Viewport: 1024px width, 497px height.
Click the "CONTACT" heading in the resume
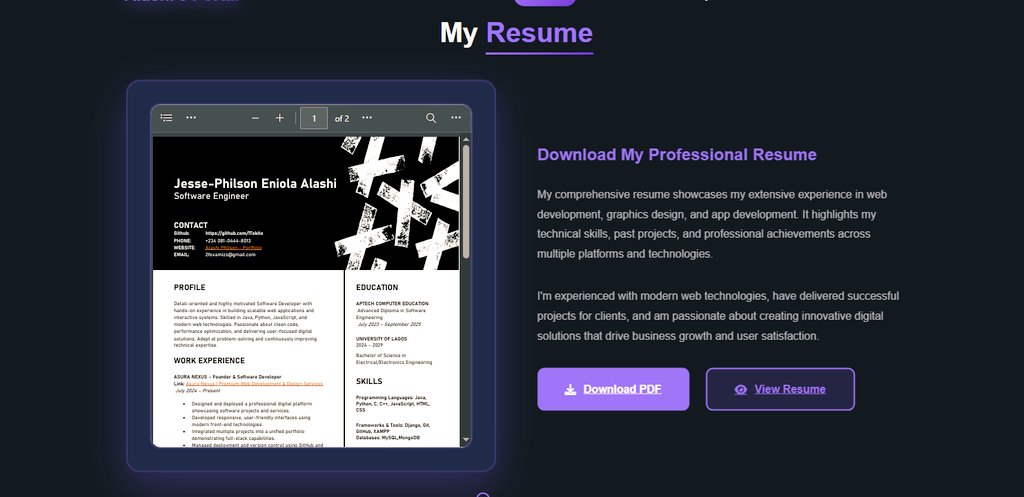191,225
